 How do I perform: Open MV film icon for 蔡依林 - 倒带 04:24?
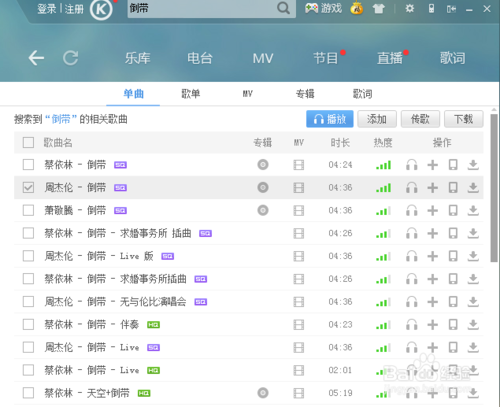tap(298, 165)
